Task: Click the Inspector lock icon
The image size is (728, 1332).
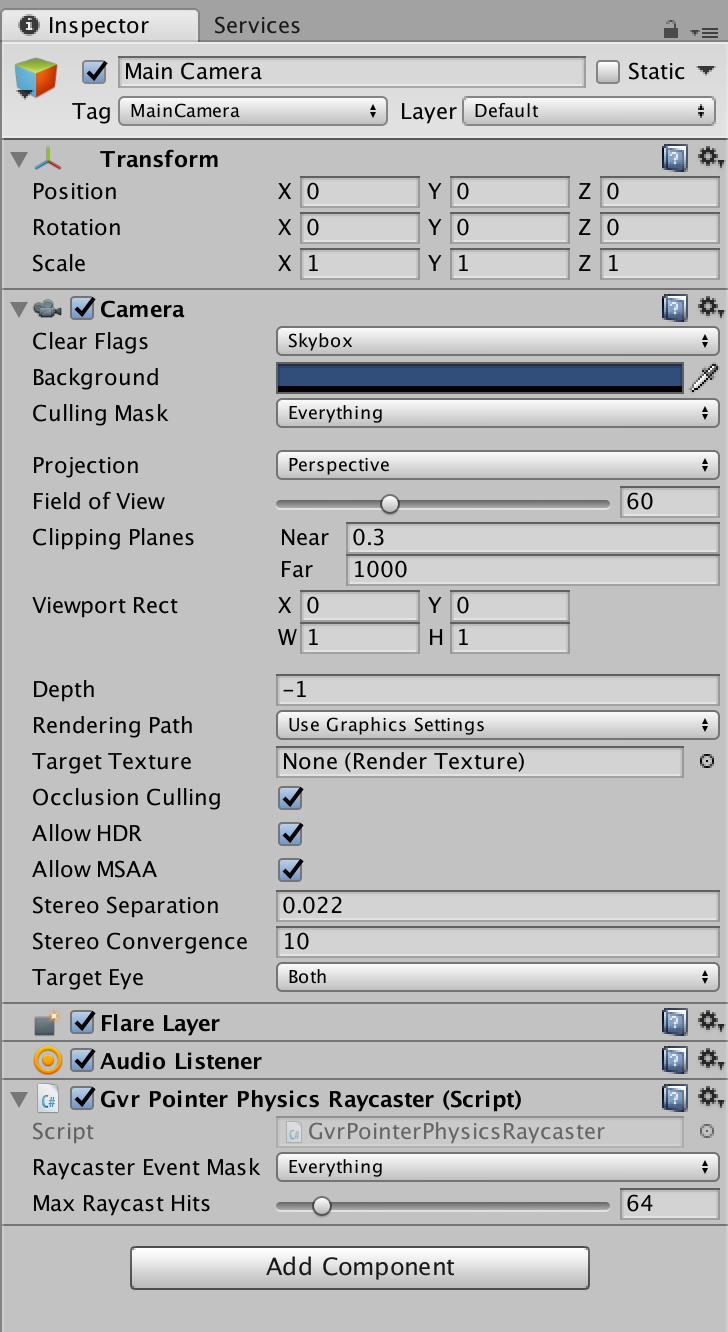Action: tap(671, 29)
